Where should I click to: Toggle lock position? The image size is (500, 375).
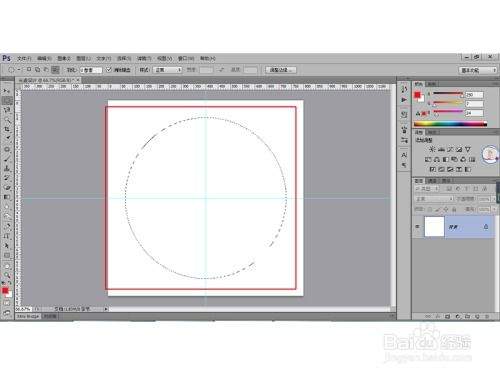pyautogui.click(x=446, y=209)
